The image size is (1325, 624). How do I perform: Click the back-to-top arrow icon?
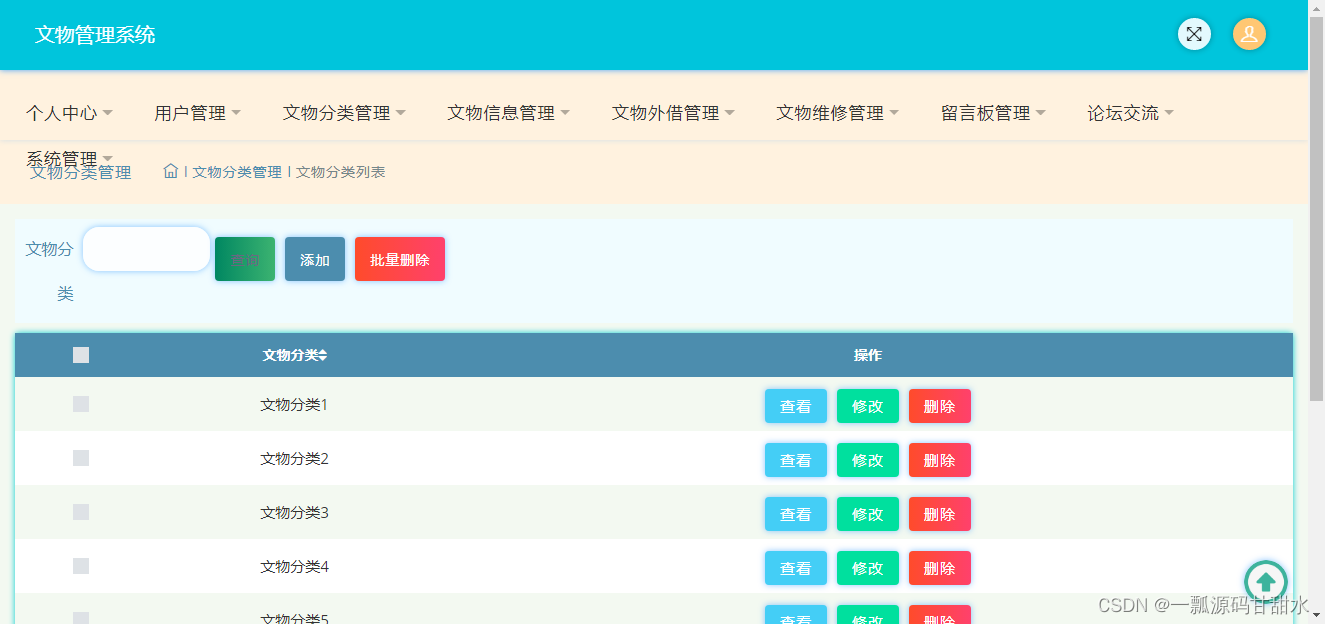(1265, 582)
